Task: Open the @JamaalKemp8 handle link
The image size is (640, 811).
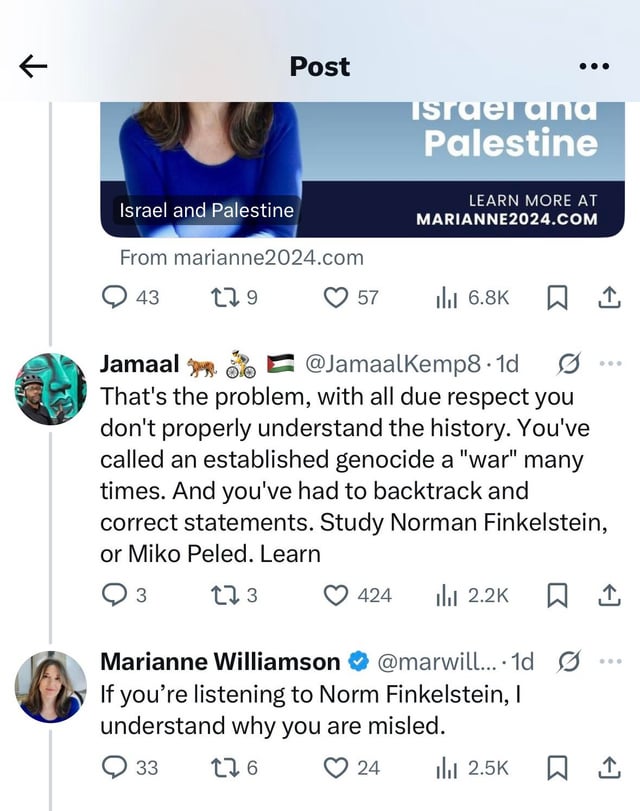Action: [393, 364]
